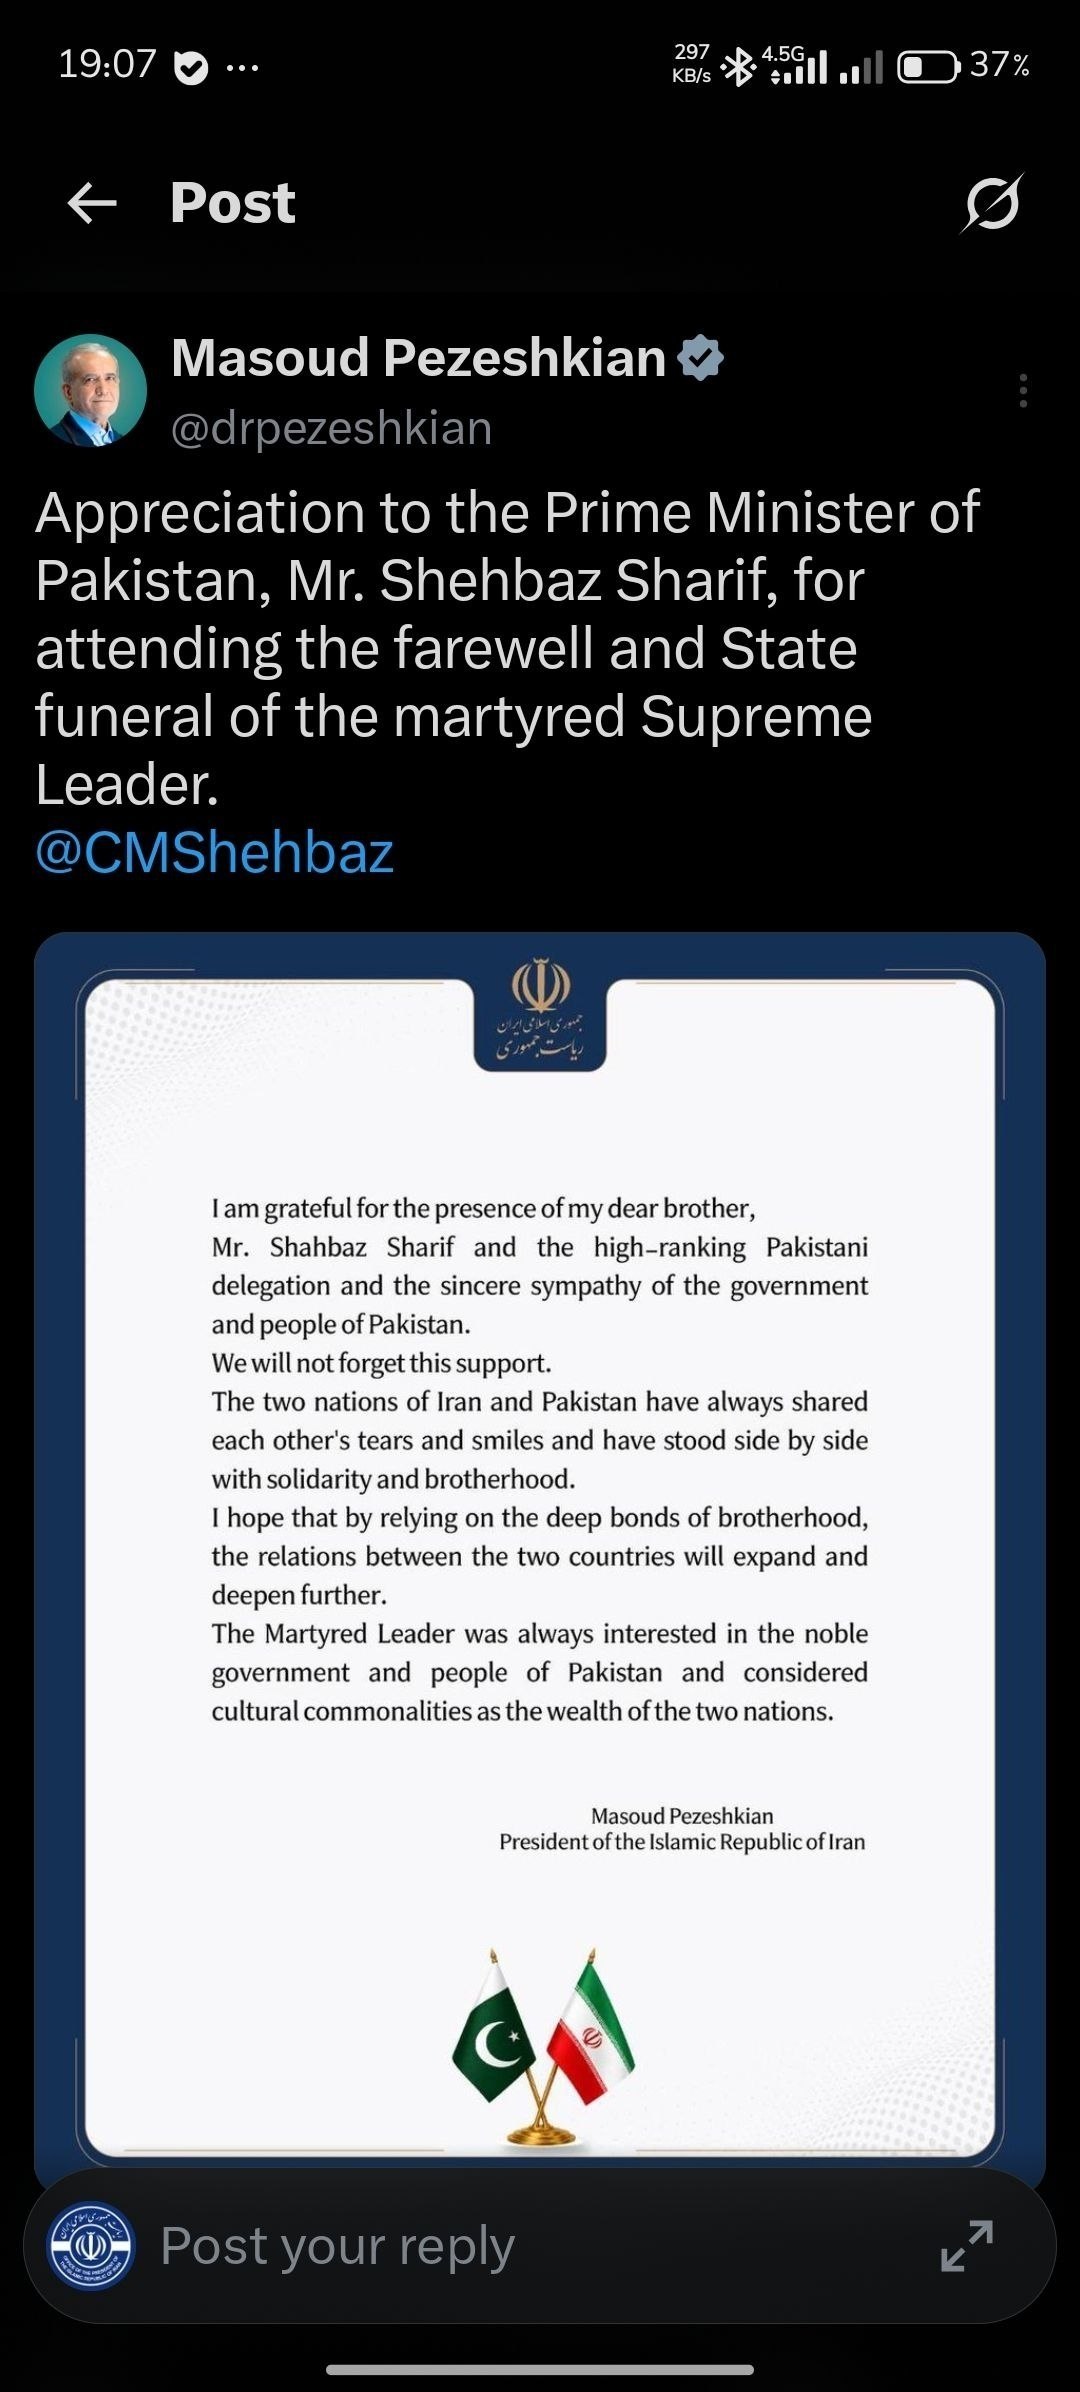Tap the shield check icon near the clock
Viewport: 1080px width, 2392px height.
click(x=191, y=67)
